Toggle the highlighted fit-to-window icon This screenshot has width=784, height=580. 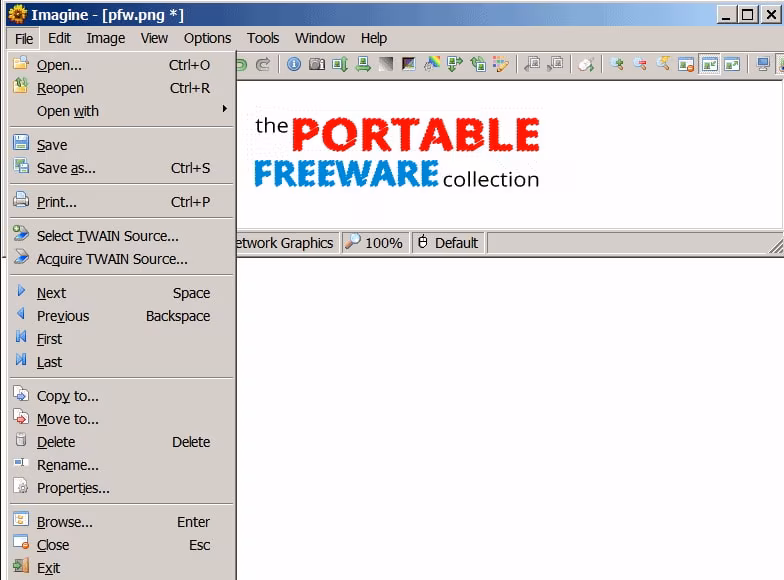pyautogui.click(x=709, y=64)
